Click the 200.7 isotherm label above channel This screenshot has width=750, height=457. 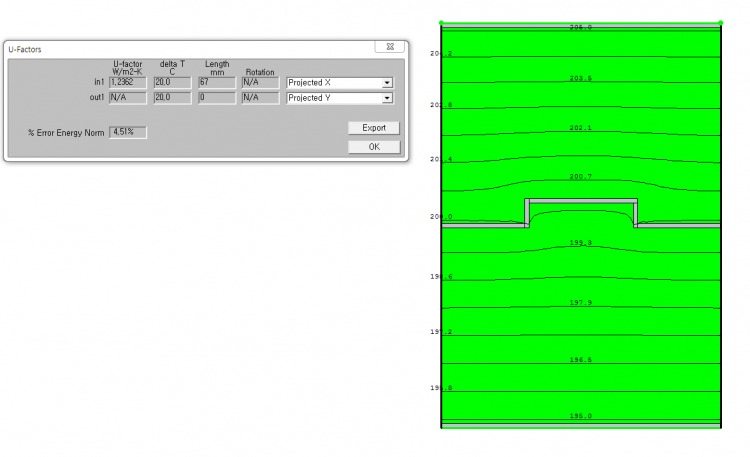[580, 176]
